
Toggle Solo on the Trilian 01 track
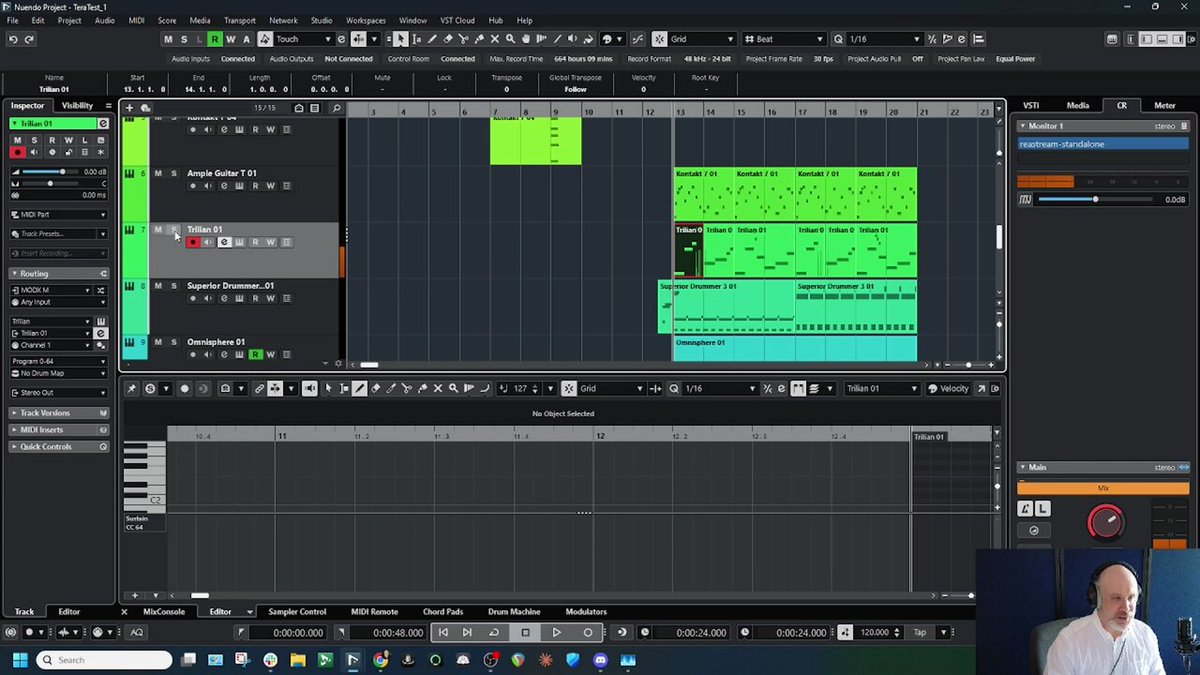coord(173,230)
